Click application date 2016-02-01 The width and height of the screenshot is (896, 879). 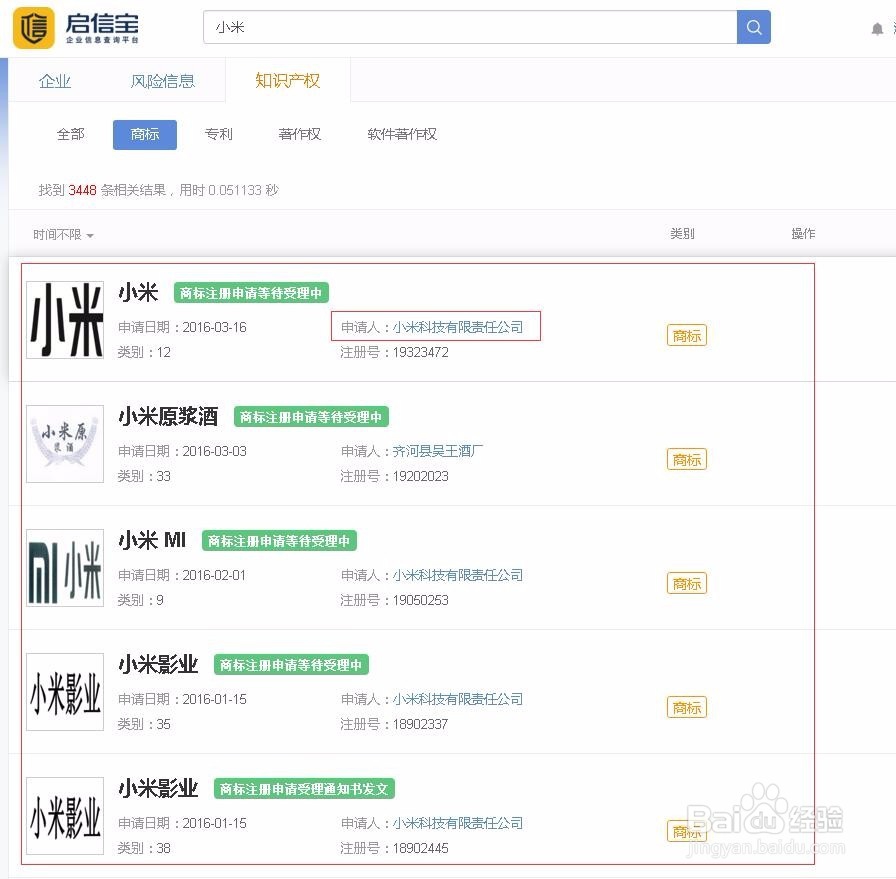pos(214,575)
